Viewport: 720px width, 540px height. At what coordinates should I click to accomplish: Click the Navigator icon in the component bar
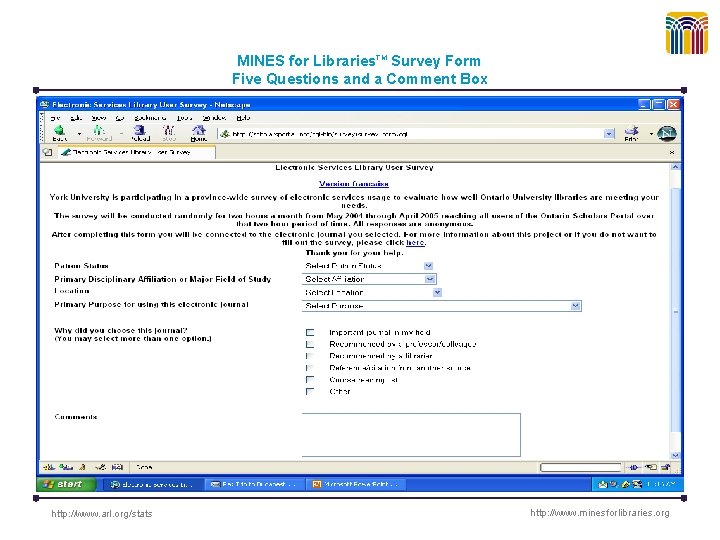coord(49,467)
